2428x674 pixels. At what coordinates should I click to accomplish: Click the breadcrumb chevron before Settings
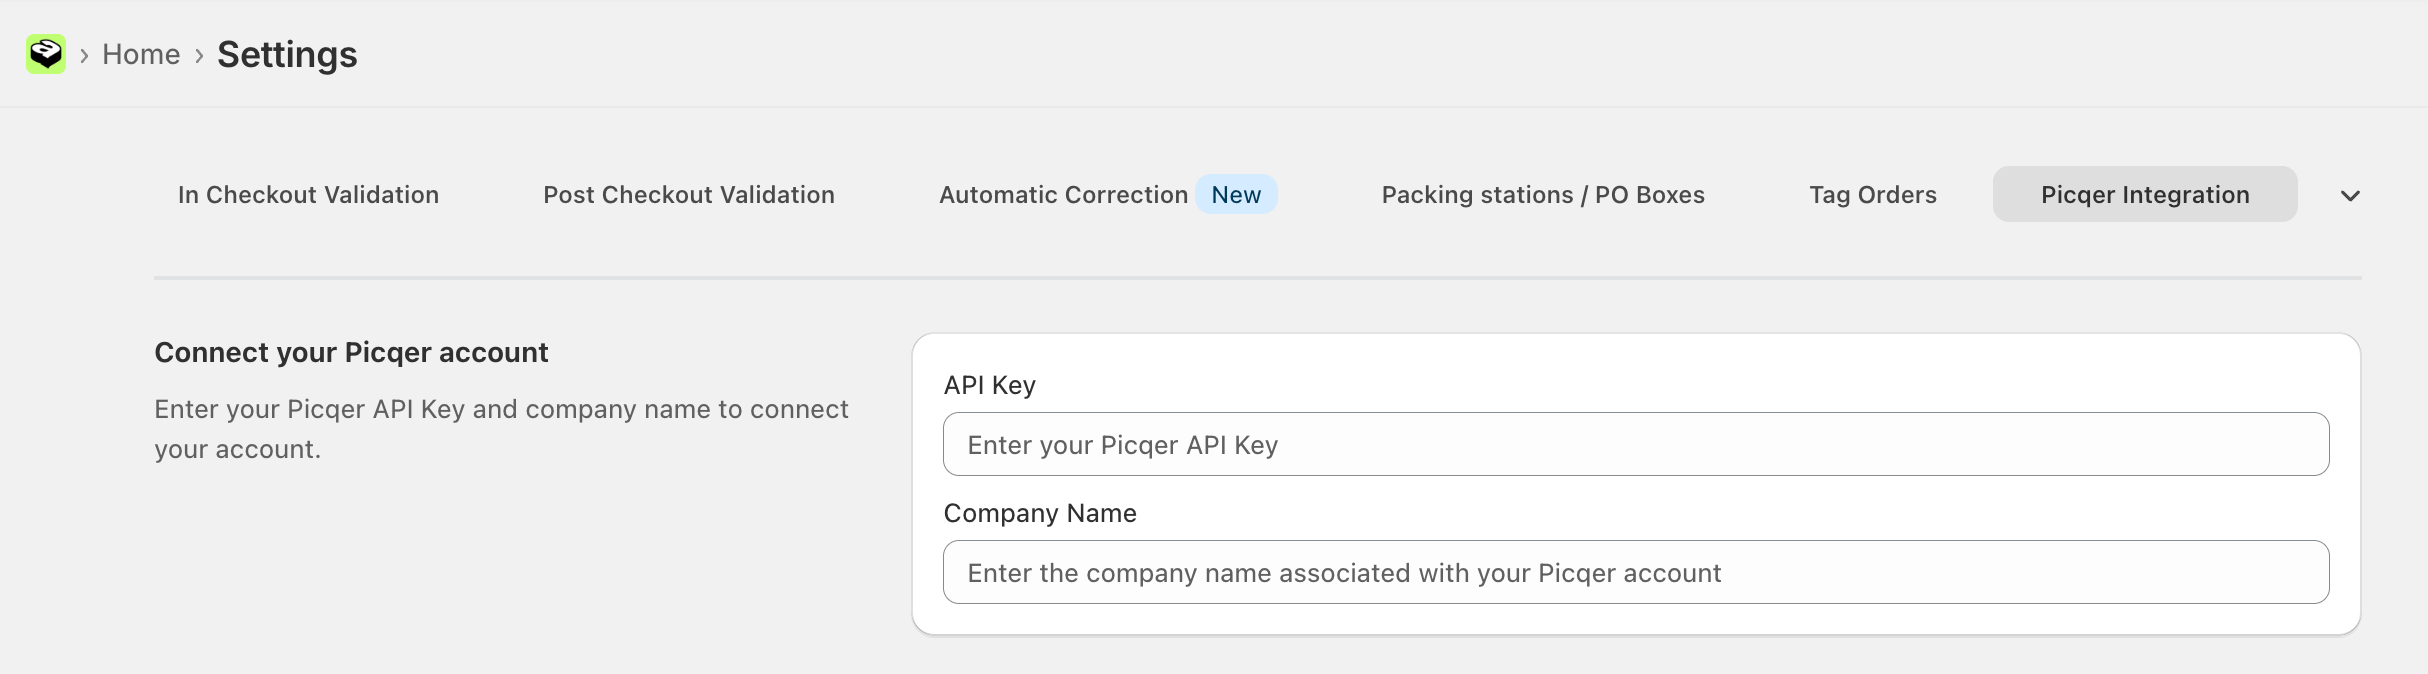pyautogui.click(x=199, y=55)
